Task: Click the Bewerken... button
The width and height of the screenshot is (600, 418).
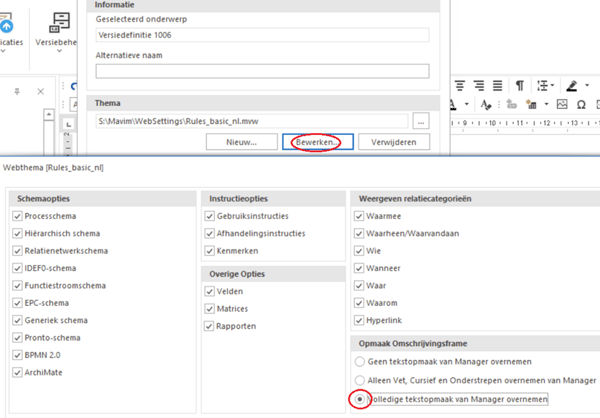Action: coord(315,142)
